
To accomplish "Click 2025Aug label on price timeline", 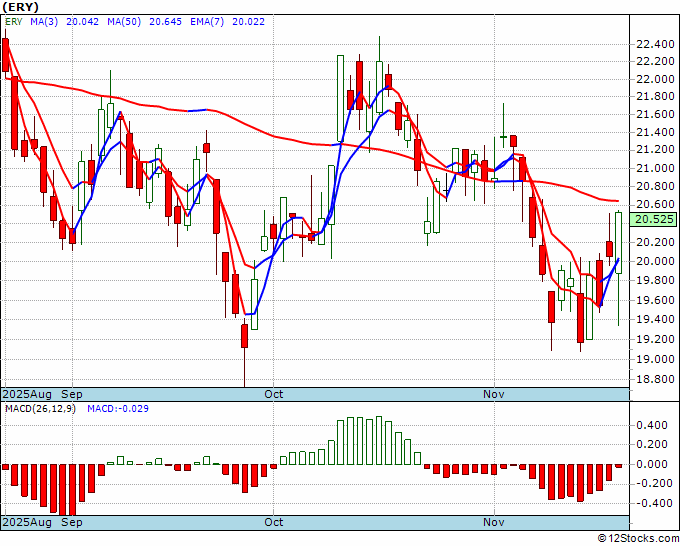I will pyautogui.click(x=27, y=394).
